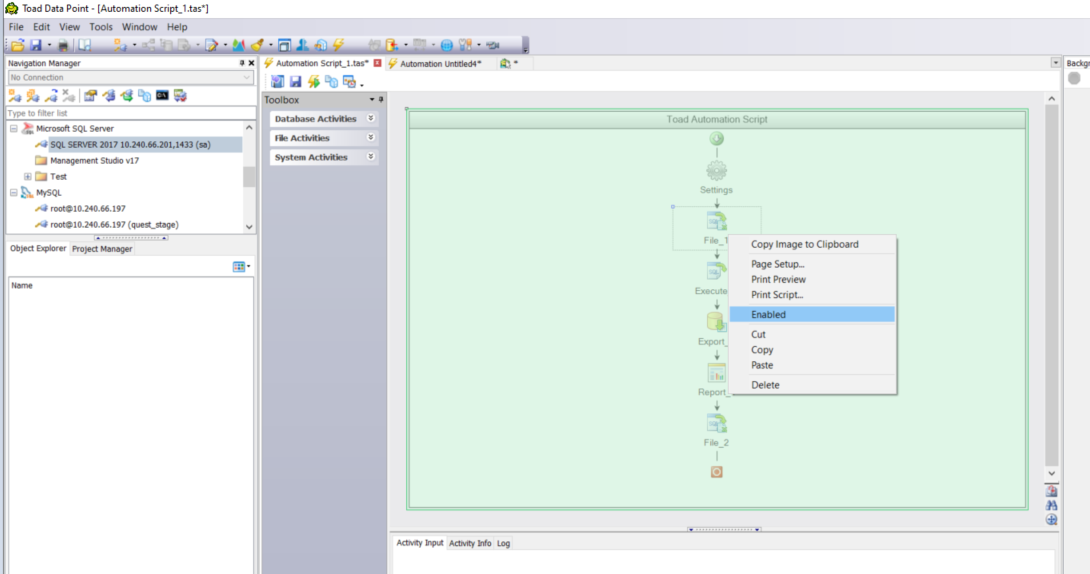Image resolution: width=1090 pixels, height=574 pixels.
Task: Open the No Connection dropdown
Action: click(247, 77)
